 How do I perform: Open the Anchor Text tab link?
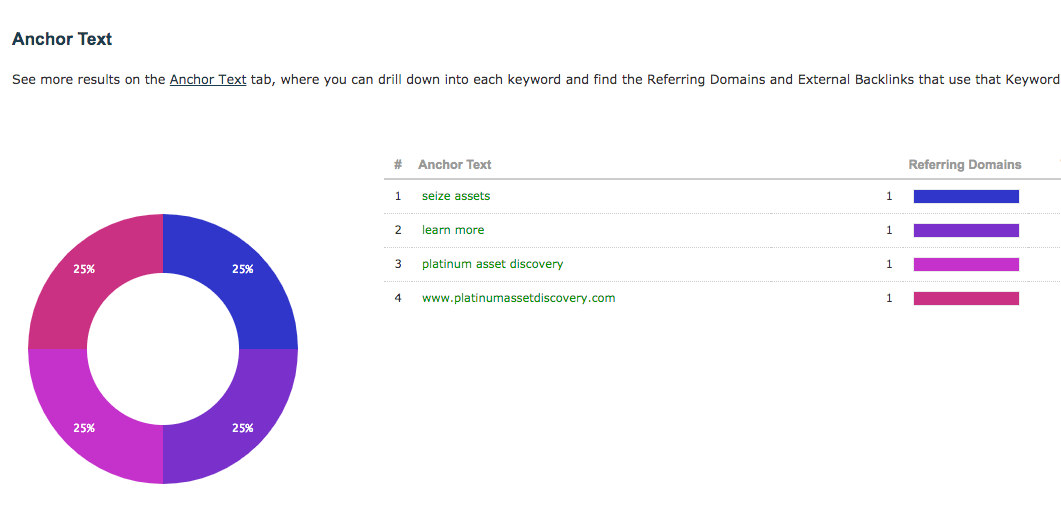point(208,80)
